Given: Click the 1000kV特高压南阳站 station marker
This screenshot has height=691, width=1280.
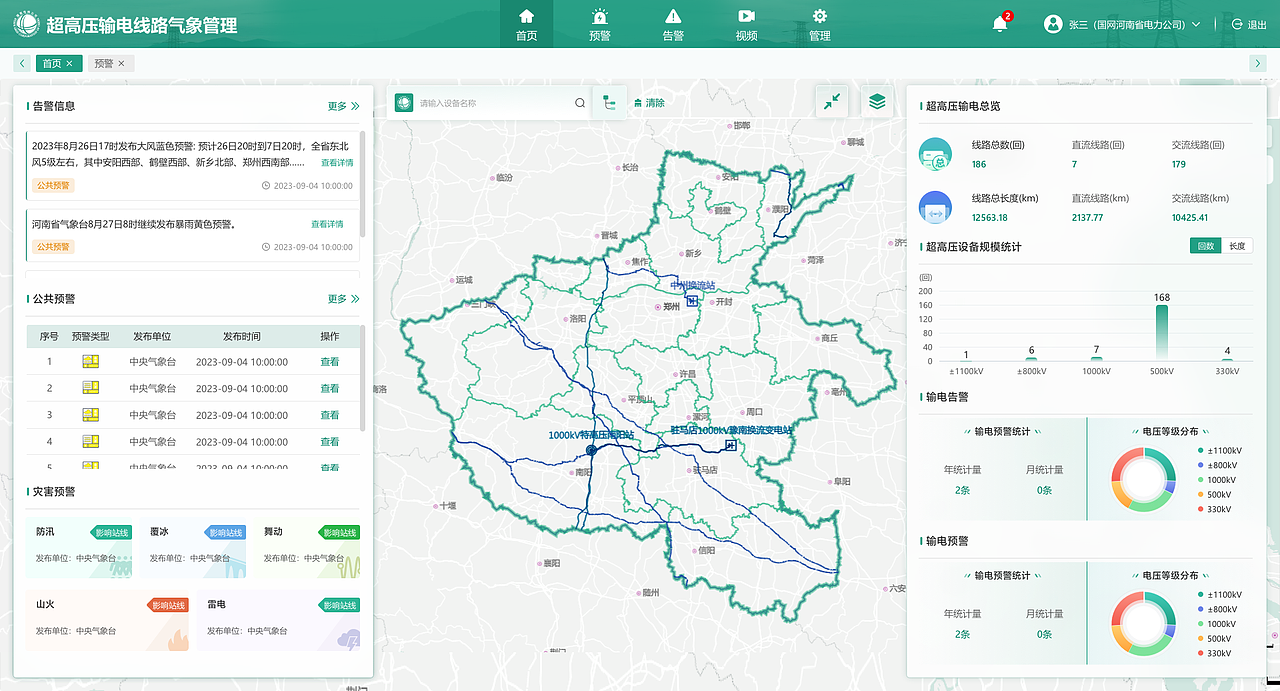Looking at the screenshot, I should 591,450.
